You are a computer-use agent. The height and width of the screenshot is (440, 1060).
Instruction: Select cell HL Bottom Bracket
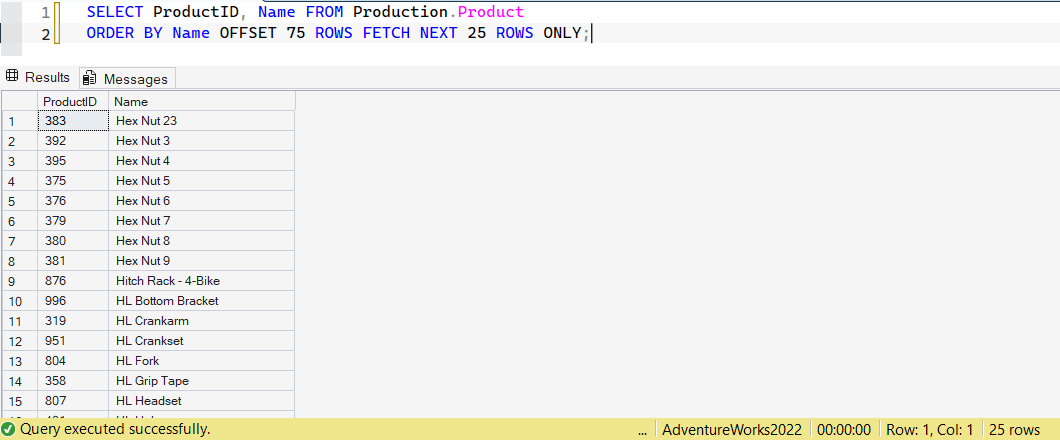point(201,301)
